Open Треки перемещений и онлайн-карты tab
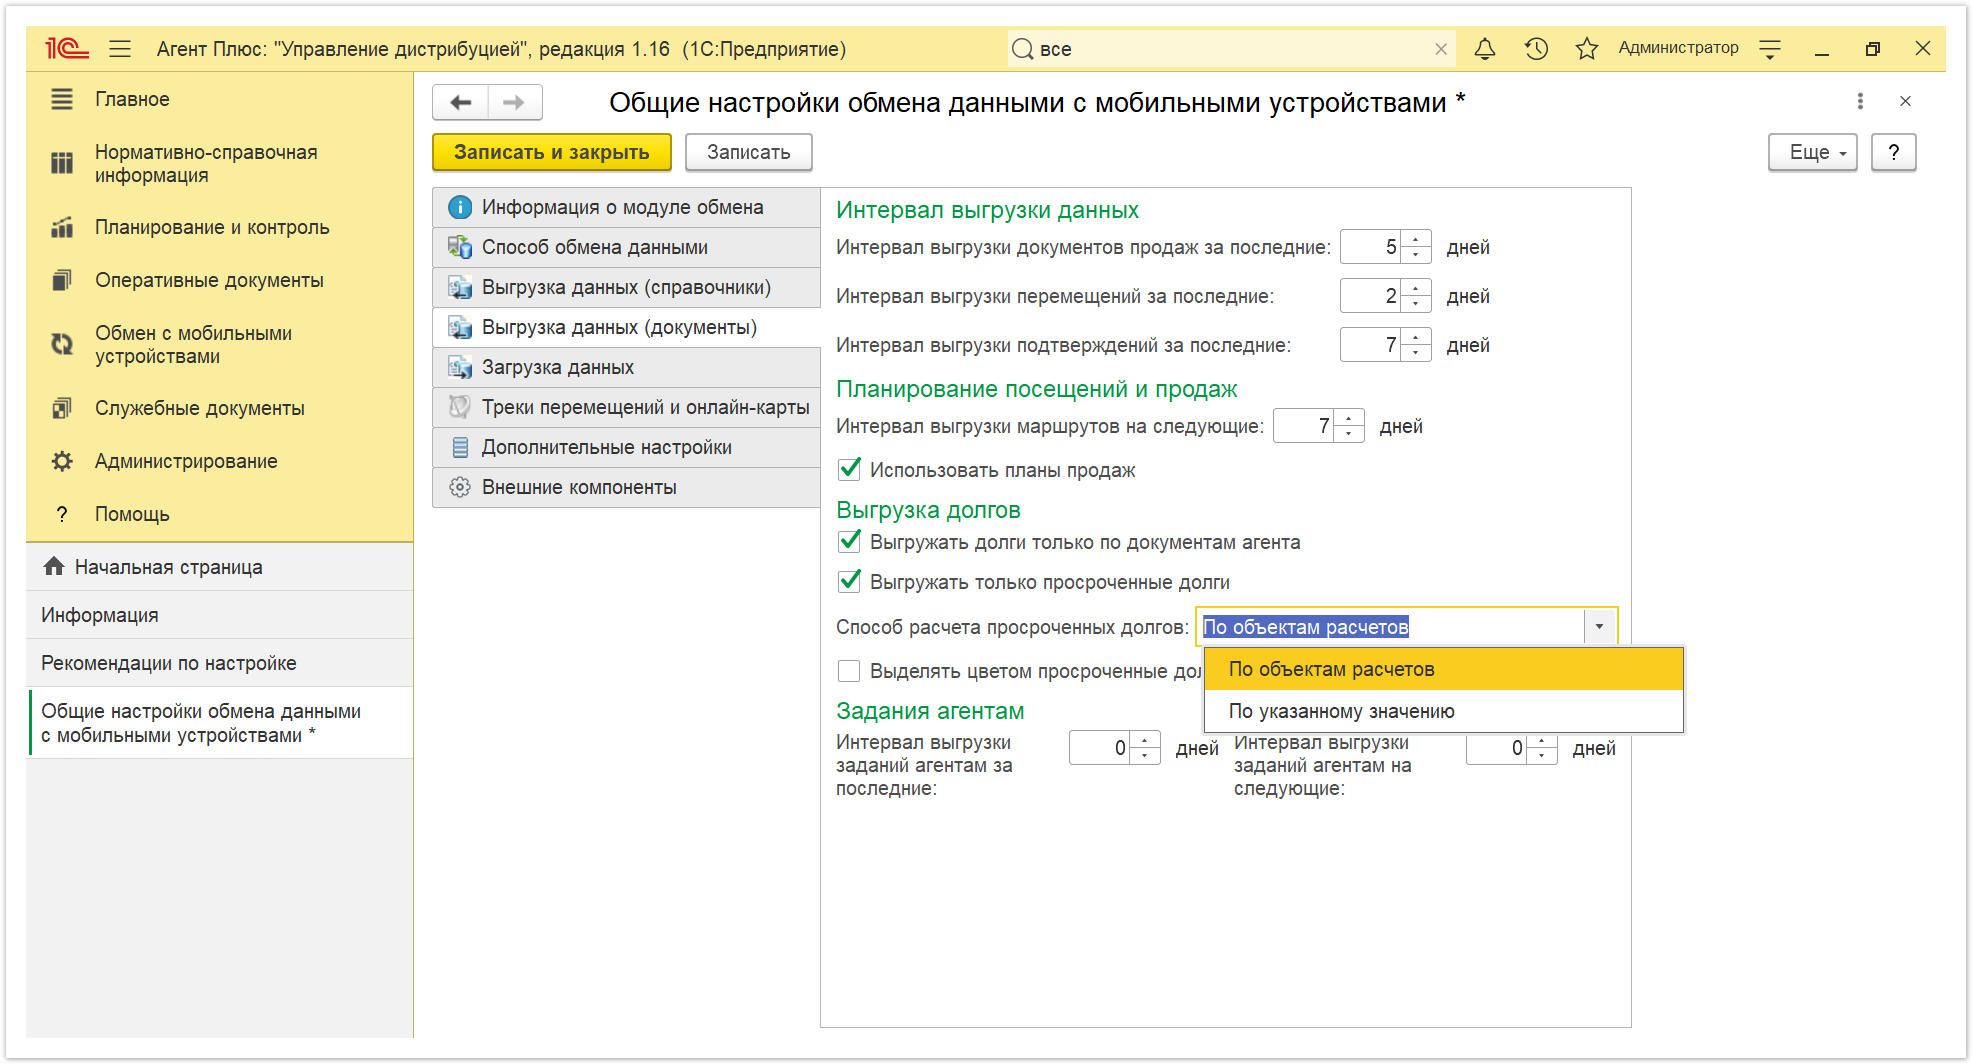1972x1064 pixels. pos(626,407)
